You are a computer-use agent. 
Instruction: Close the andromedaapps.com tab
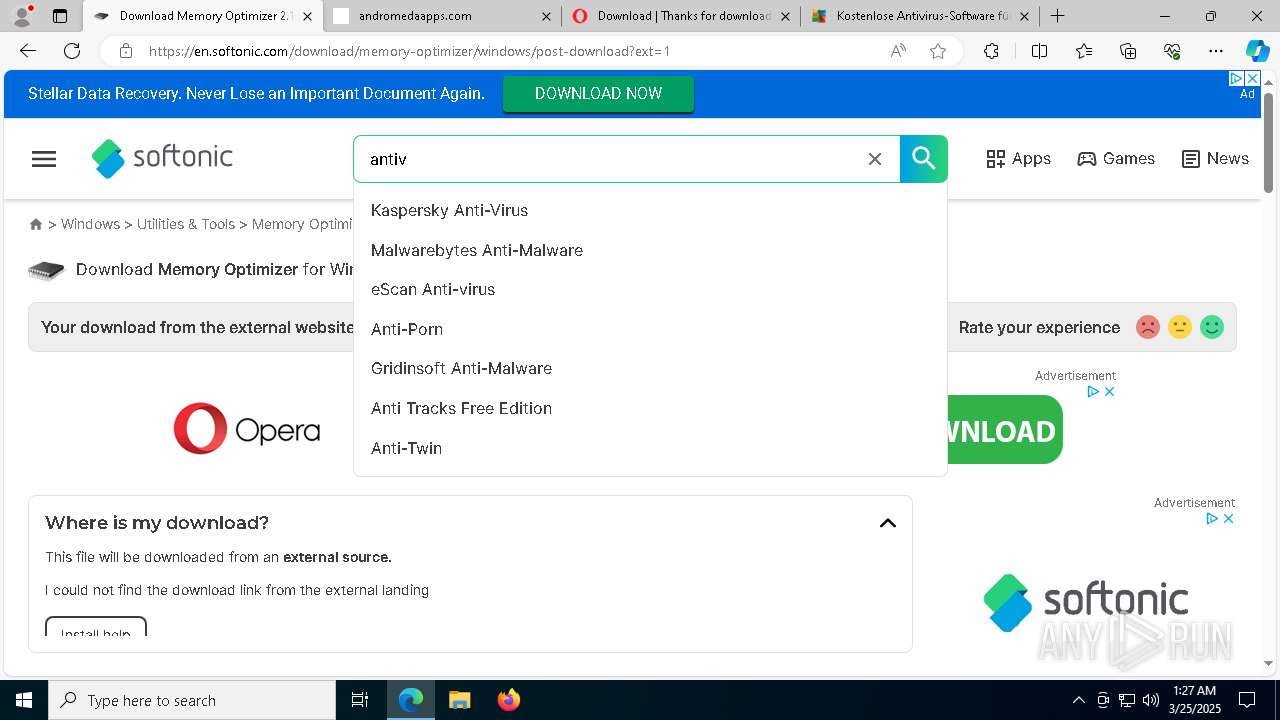click(x=546, y=16)
